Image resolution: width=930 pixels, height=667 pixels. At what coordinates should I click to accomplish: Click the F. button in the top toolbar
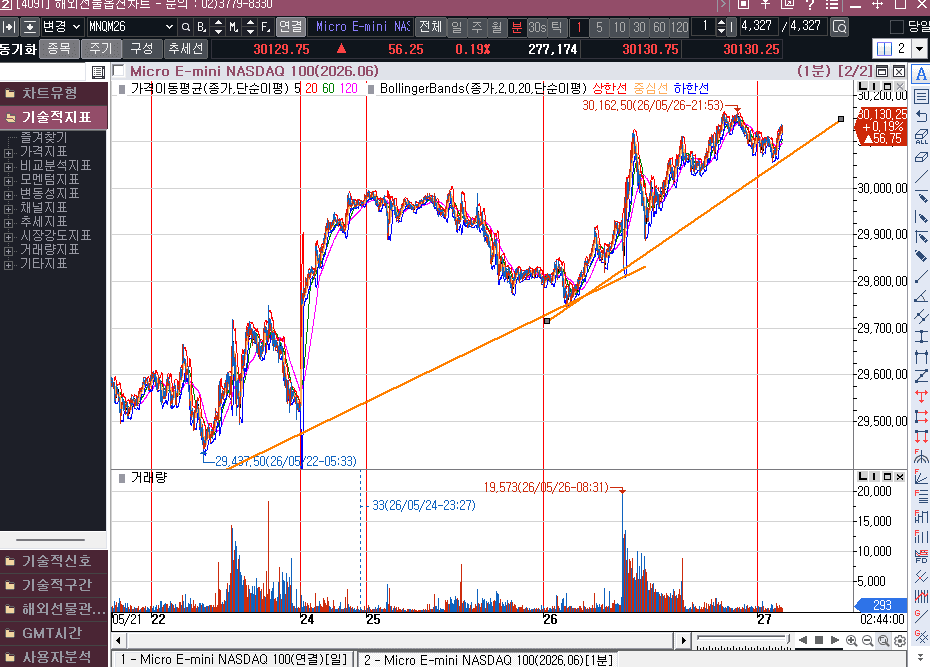coord(266,27)
